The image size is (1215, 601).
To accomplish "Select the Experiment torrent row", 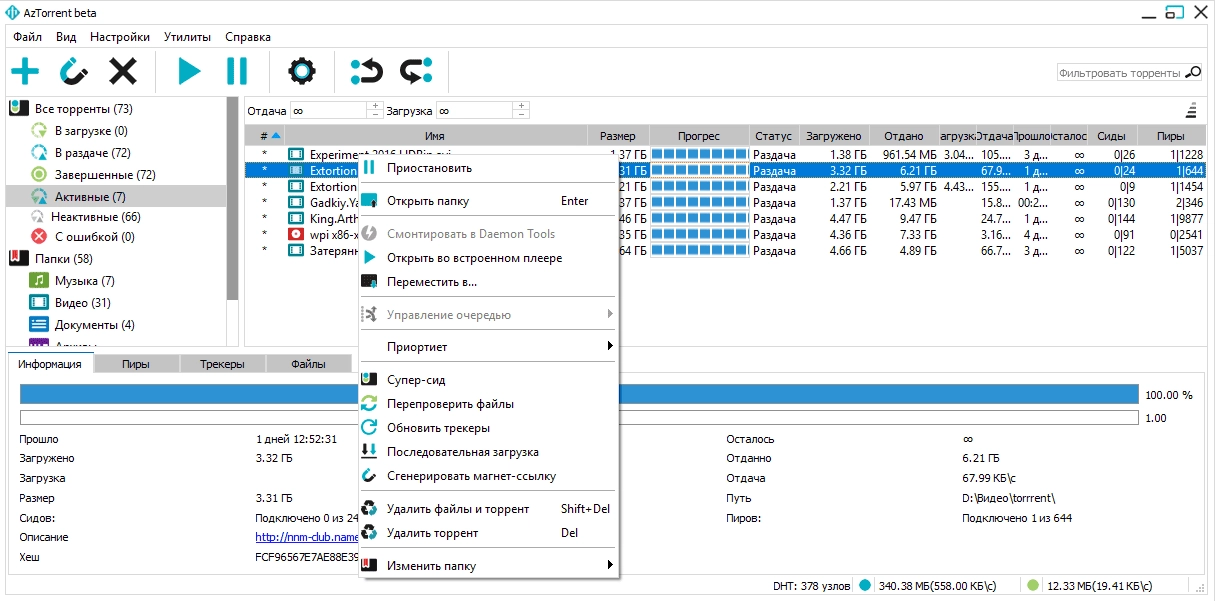I will pyautogui.click(x=725, y=154).
